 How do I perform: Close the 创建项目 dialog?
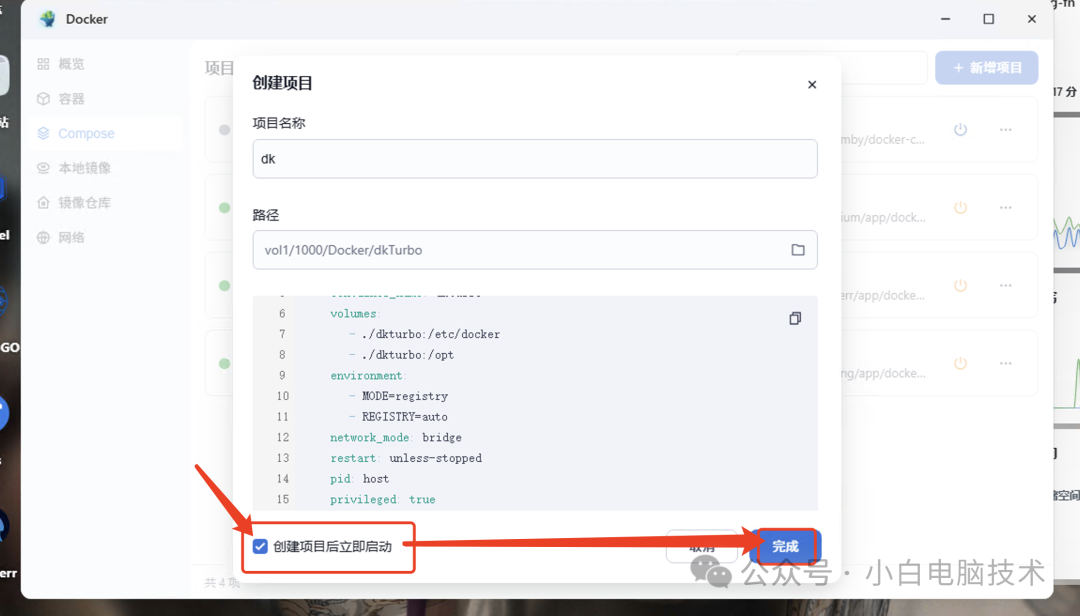[812, 84]
